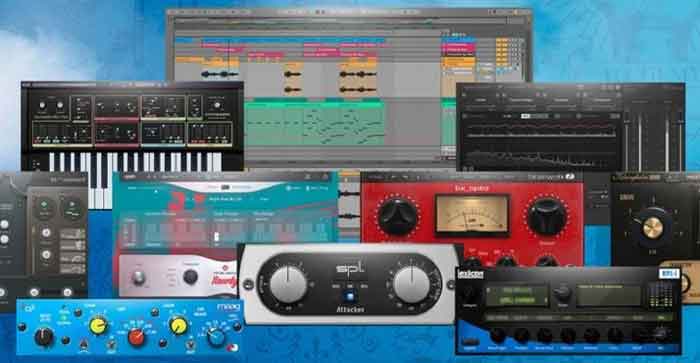Adjust the left large black knob on red compressor

pyautogui.click(x=397, y=217)
